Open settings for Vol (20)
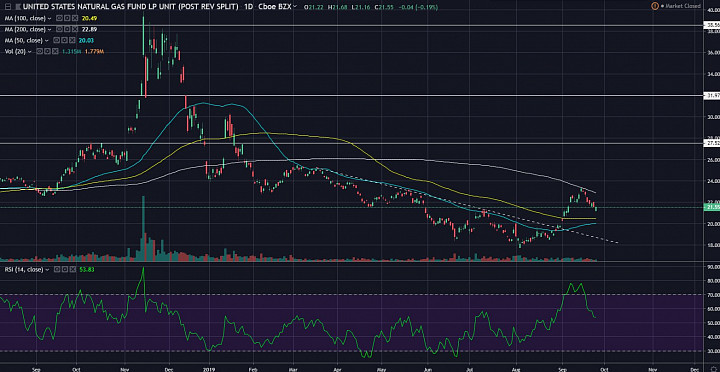720x372 pixels. pyautogui.click(x=47, y=51)
